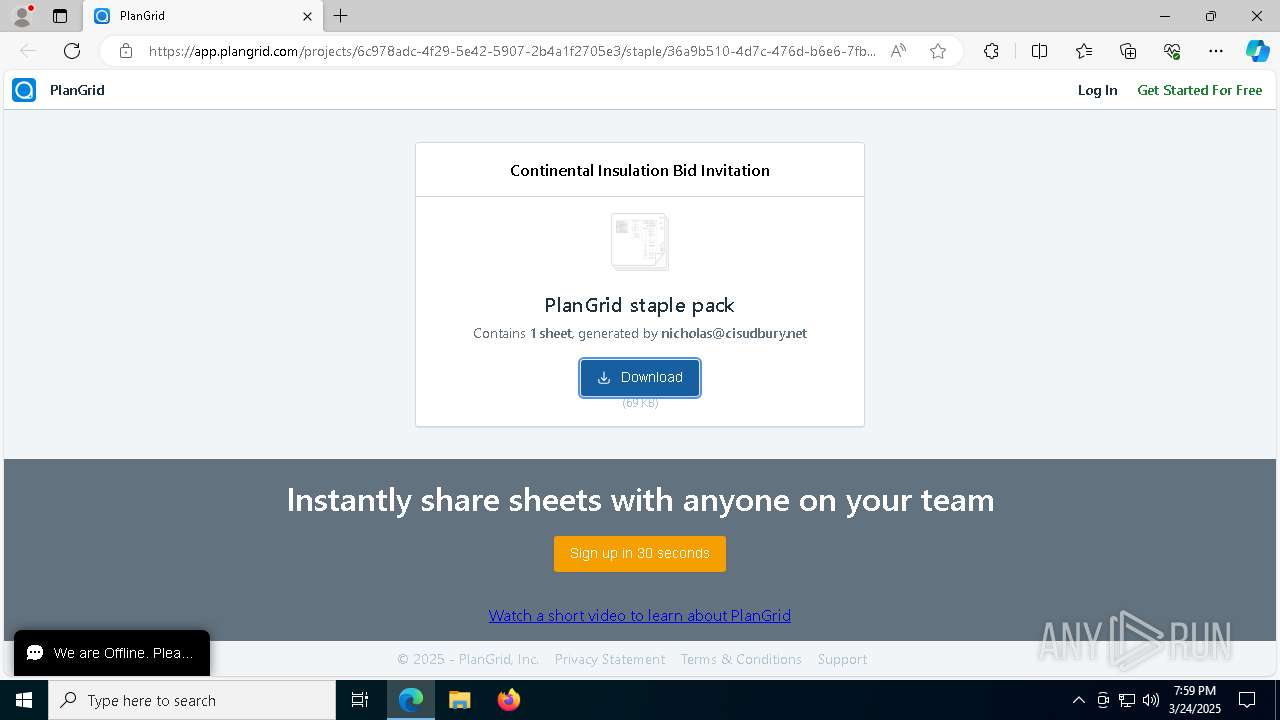
Task: Click Microsoft Edge taskbar icon
Action: click(x=411, y=700)
